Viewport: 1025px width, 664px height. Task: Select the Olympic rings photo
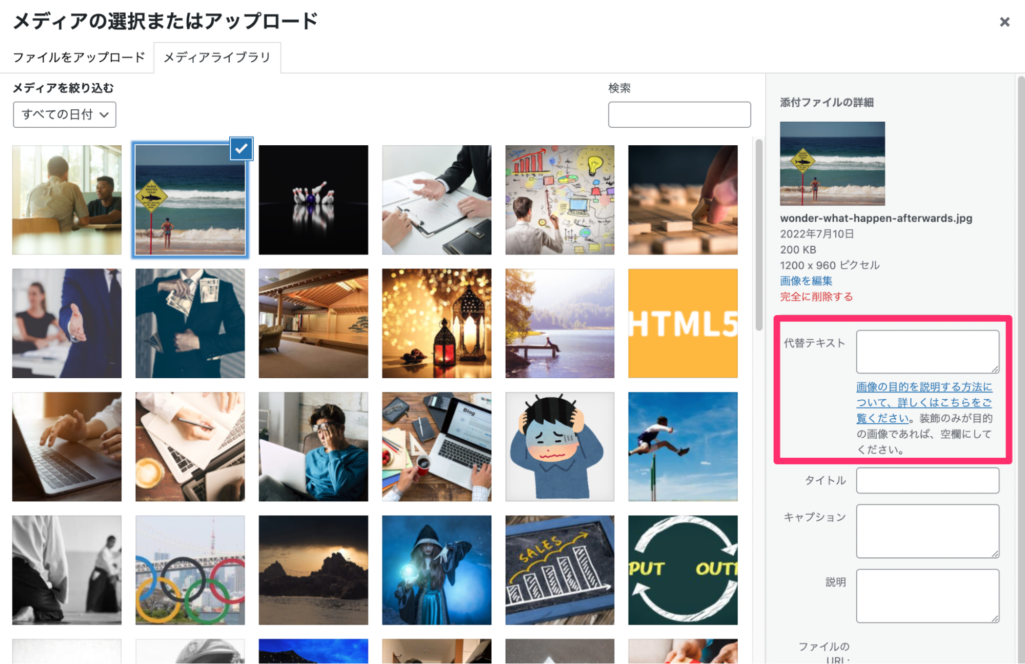pos(189,570)
